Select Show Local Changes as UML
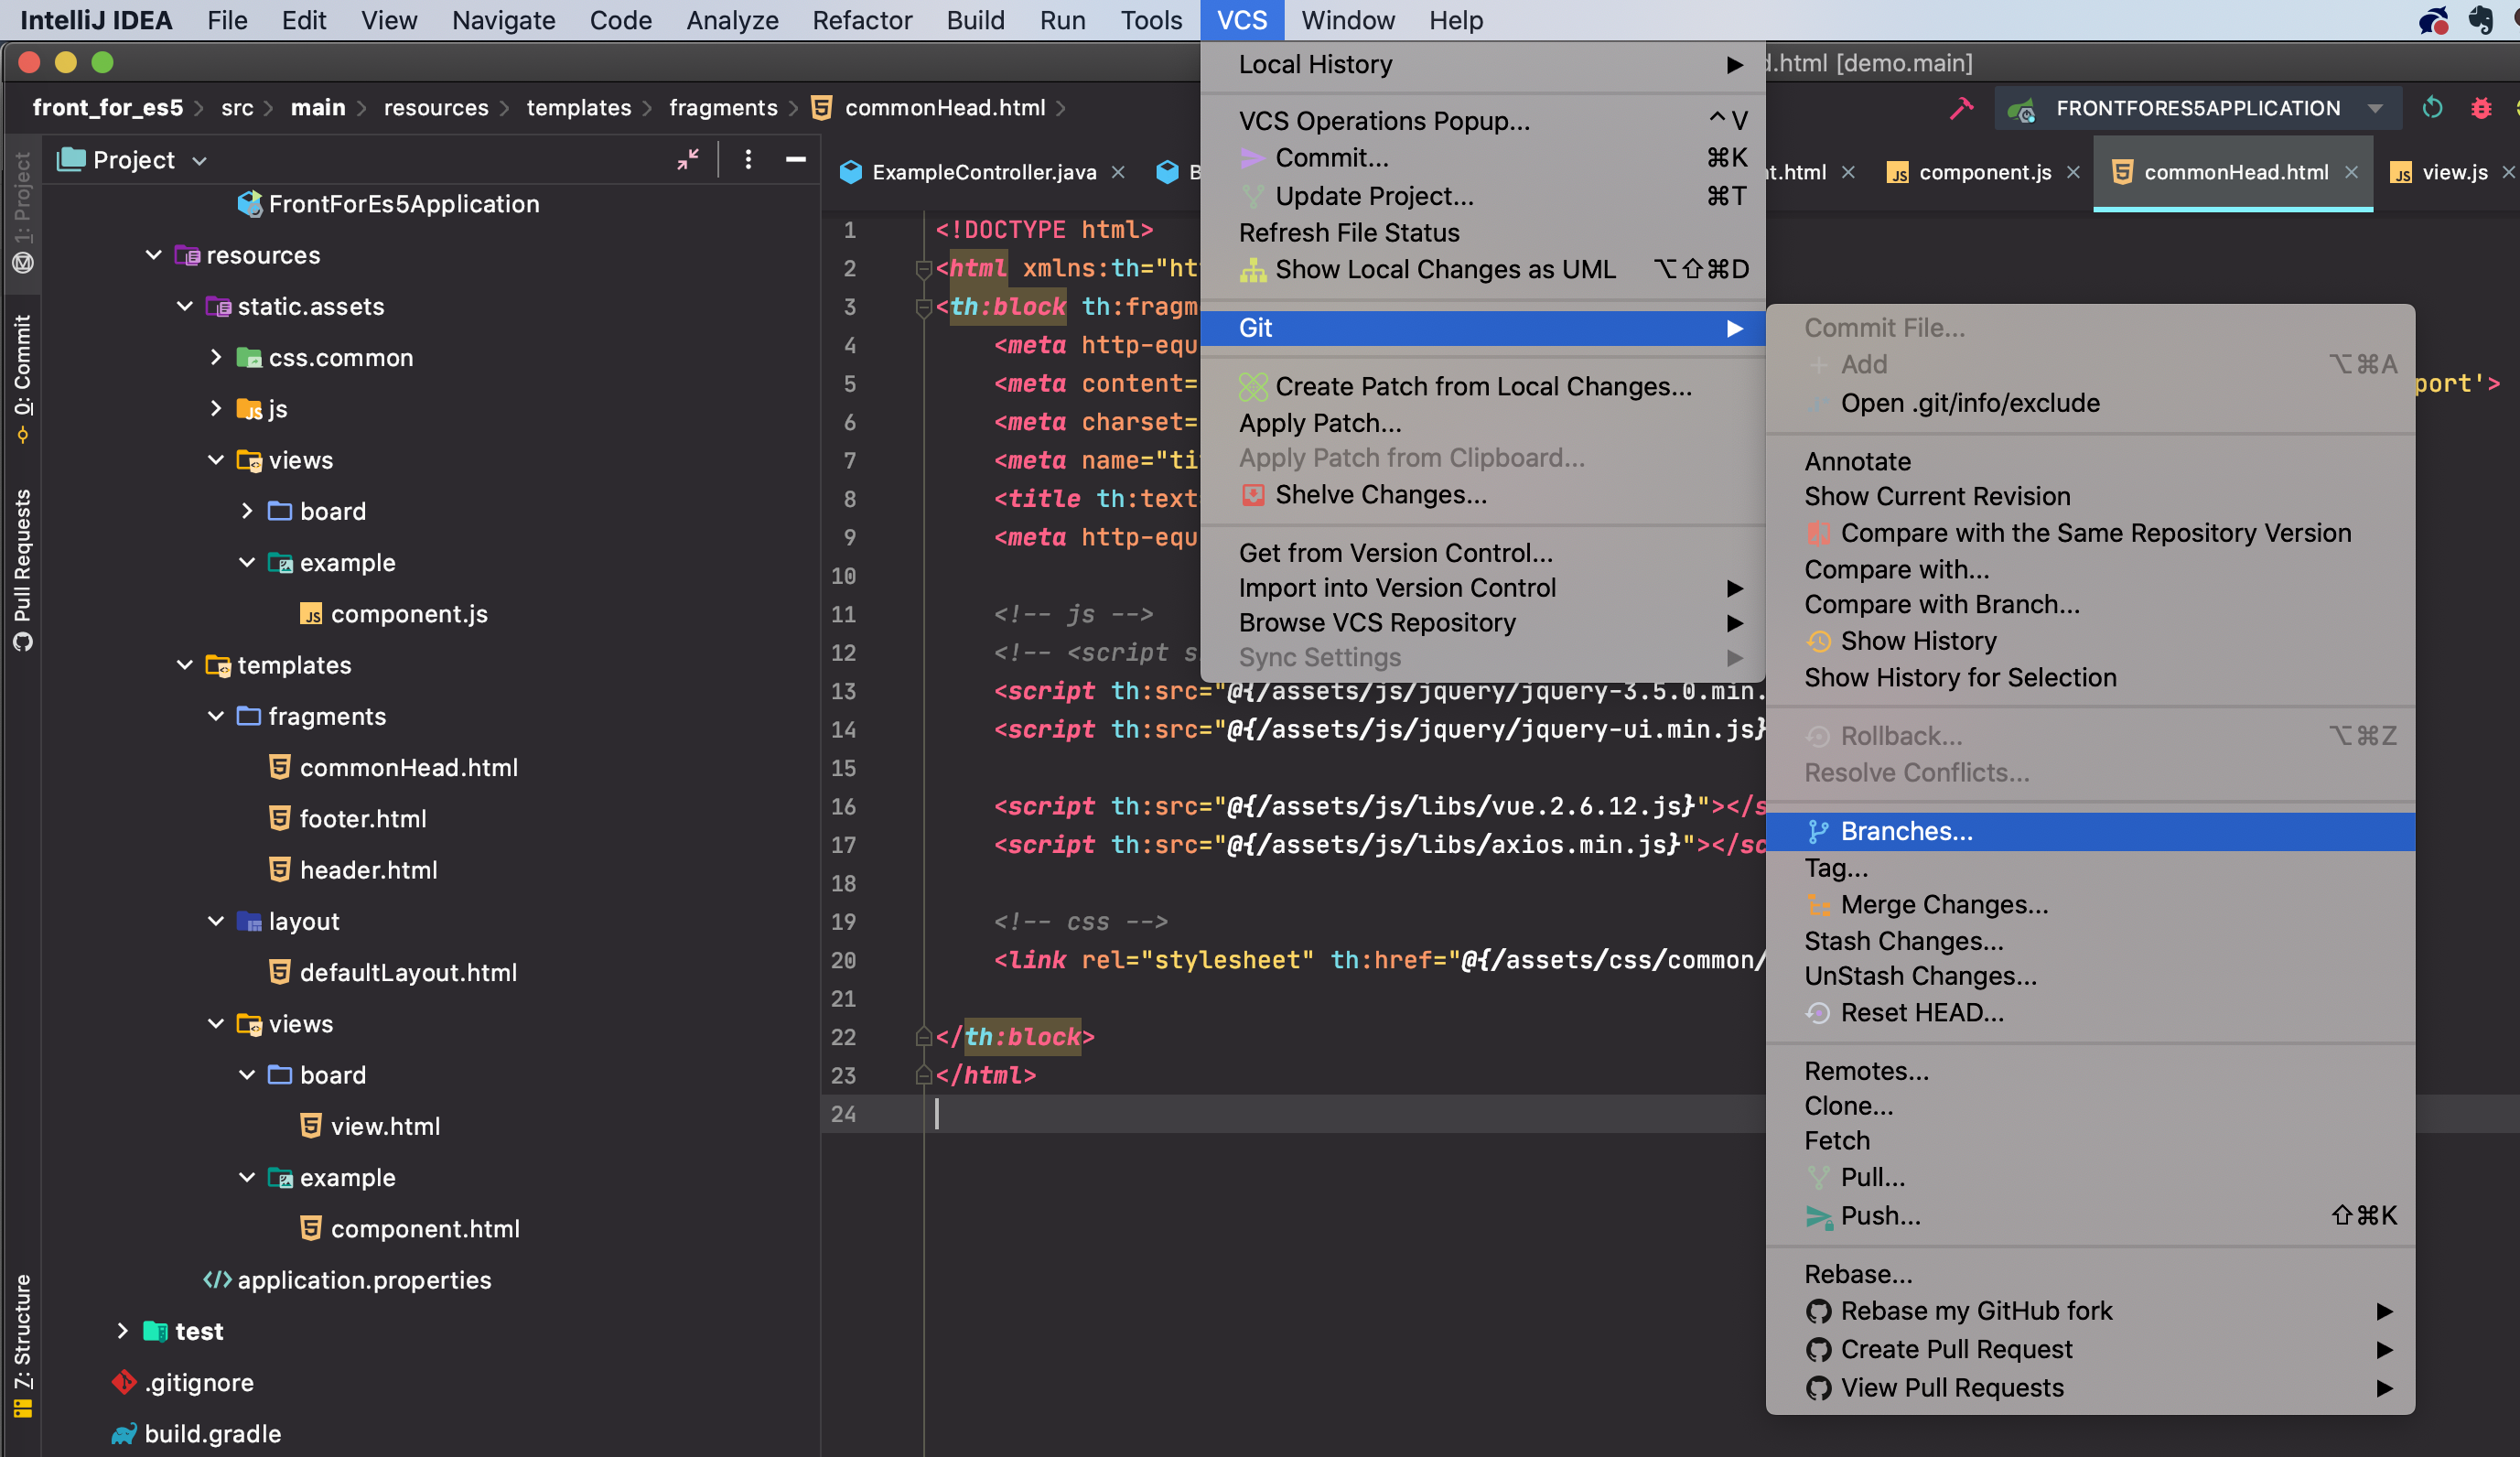The width and height of the screenshot is (2520, 1457). [x=1482, y=269]
